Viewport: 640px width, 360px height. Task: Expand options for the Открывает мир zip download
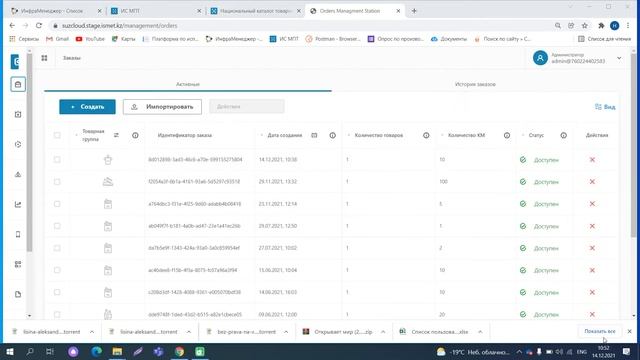pos(383,332)
